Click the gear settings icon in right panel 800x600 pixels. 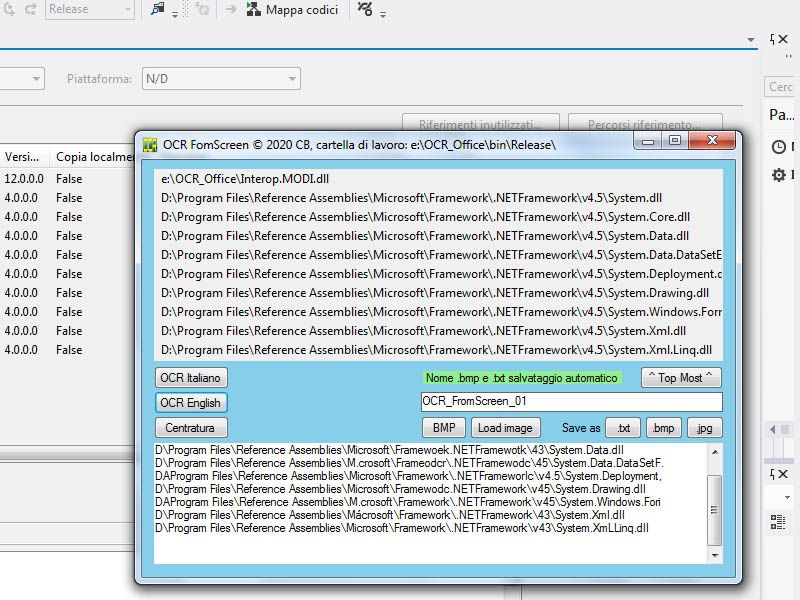(x=779, y=175)
